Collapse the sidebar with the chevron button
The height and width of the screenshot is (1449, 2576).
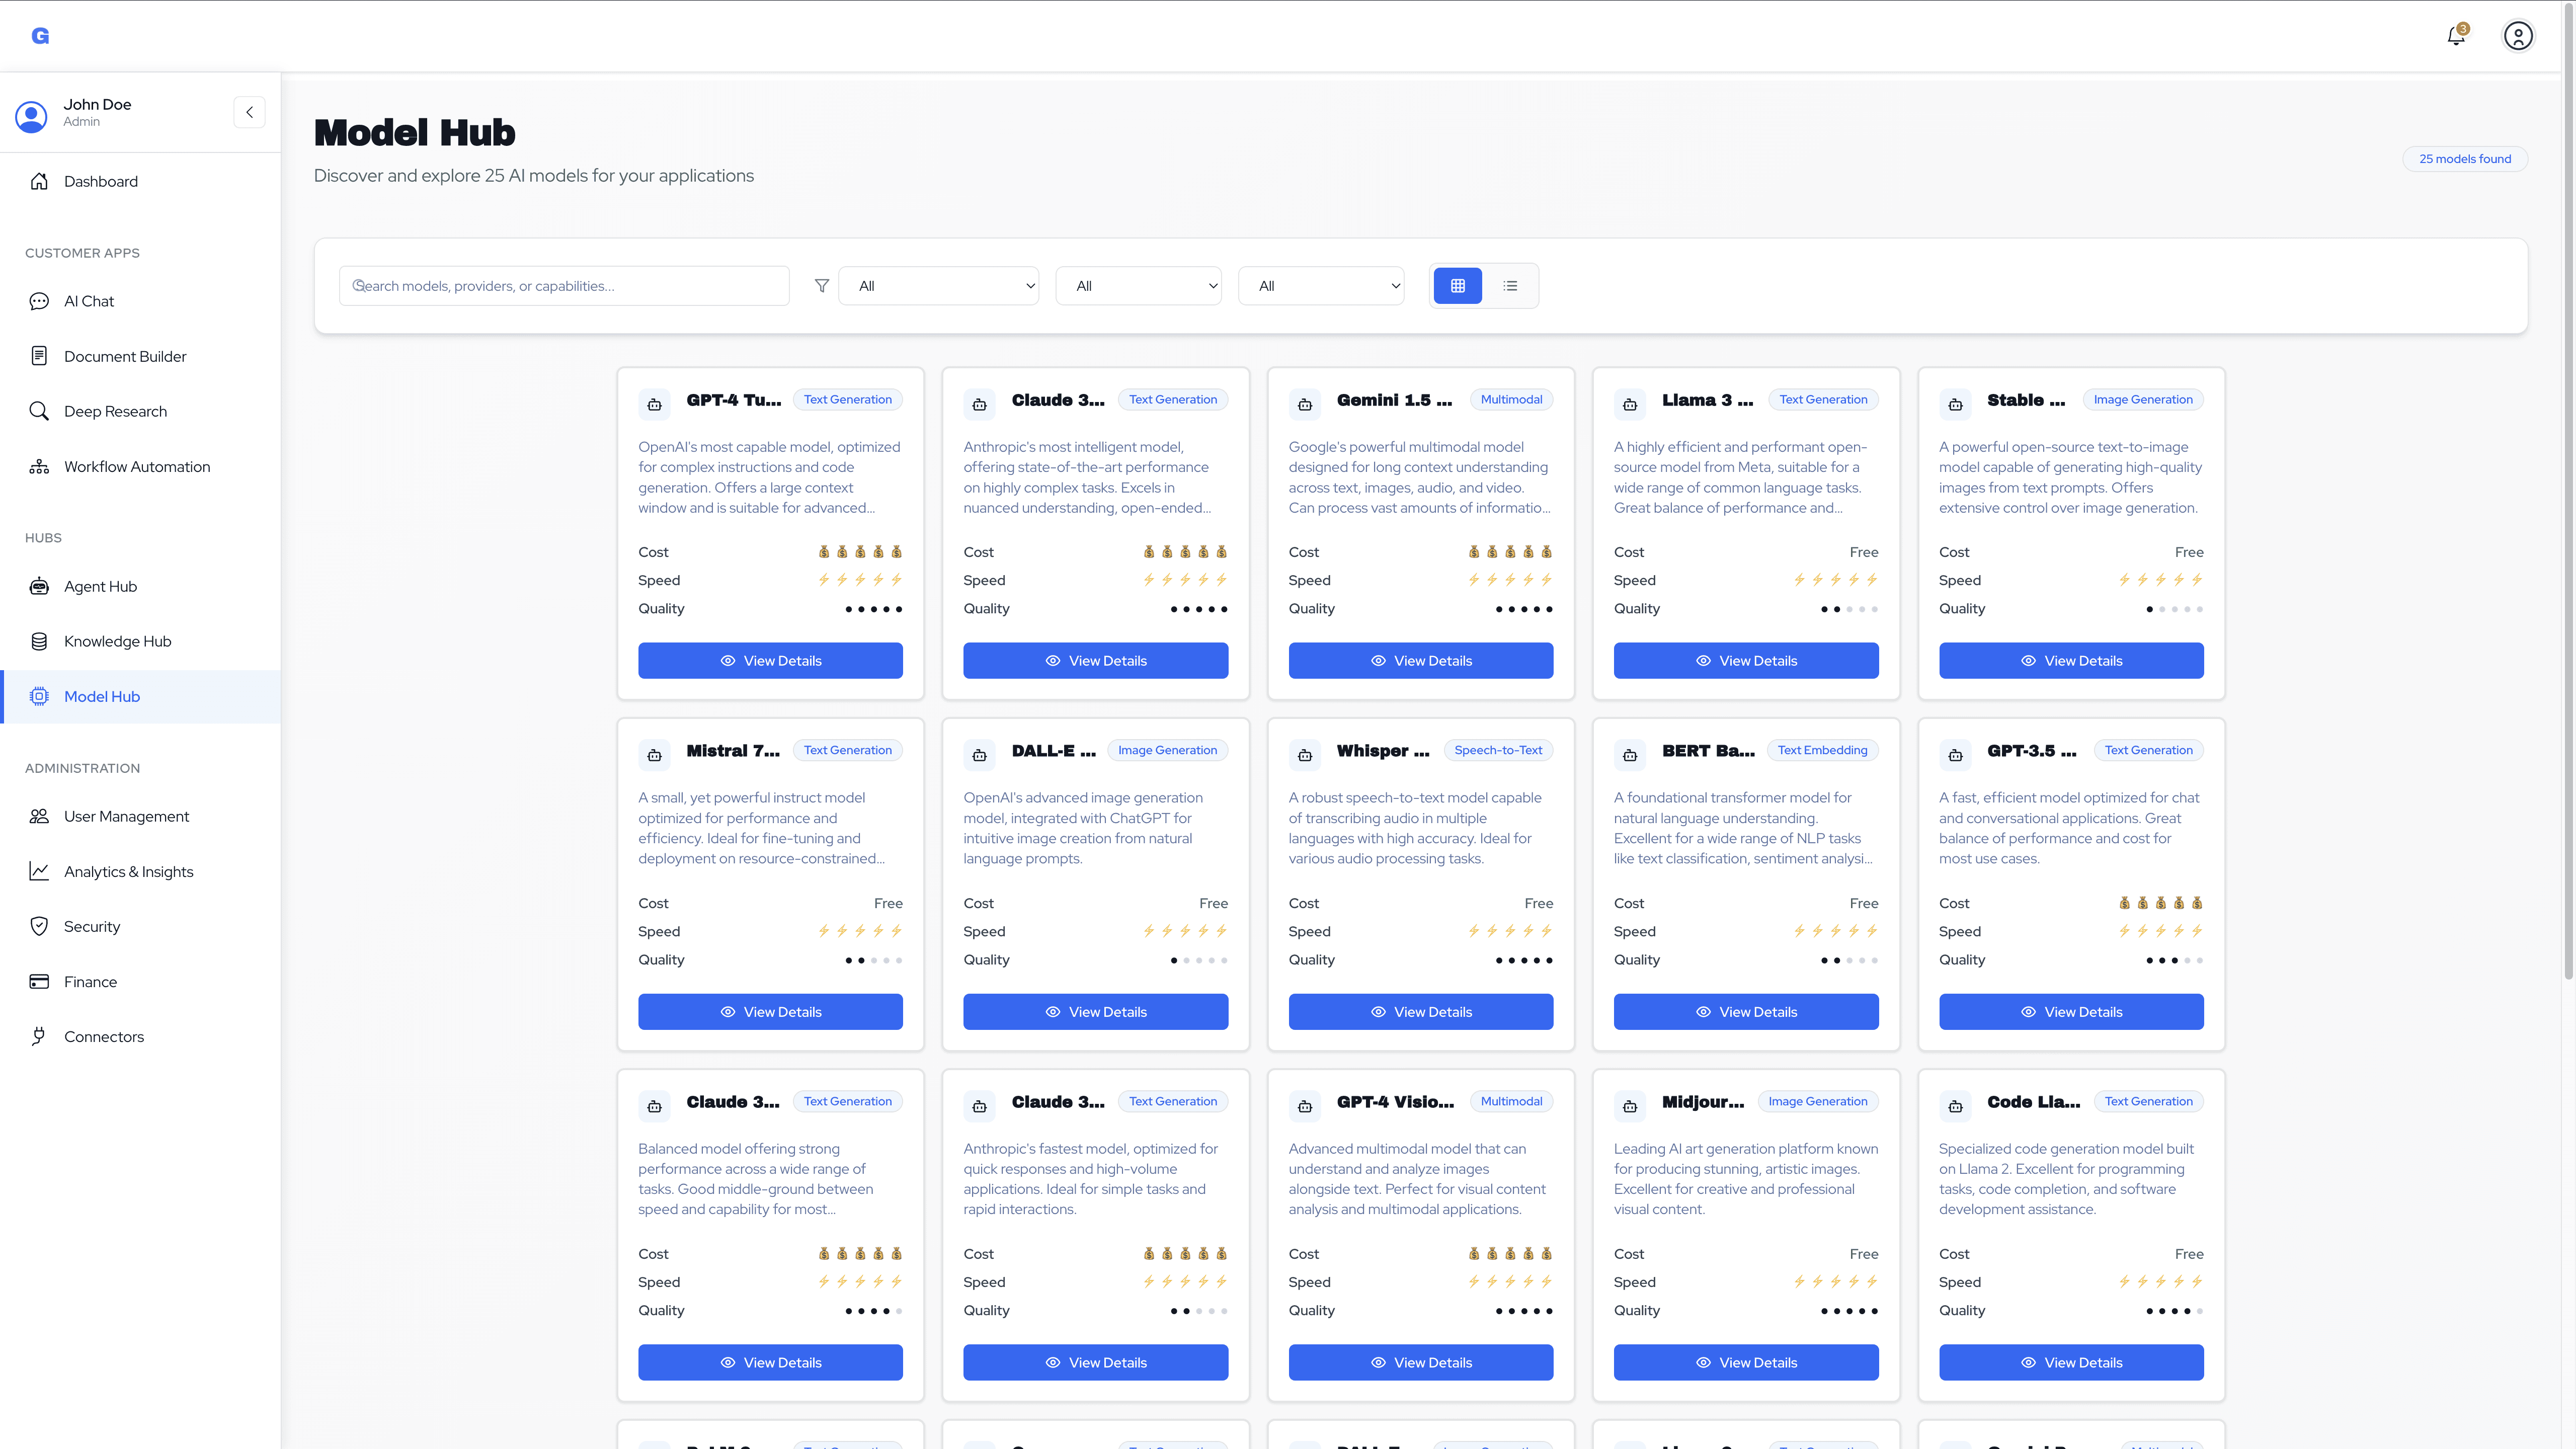(x=249, y=112)
